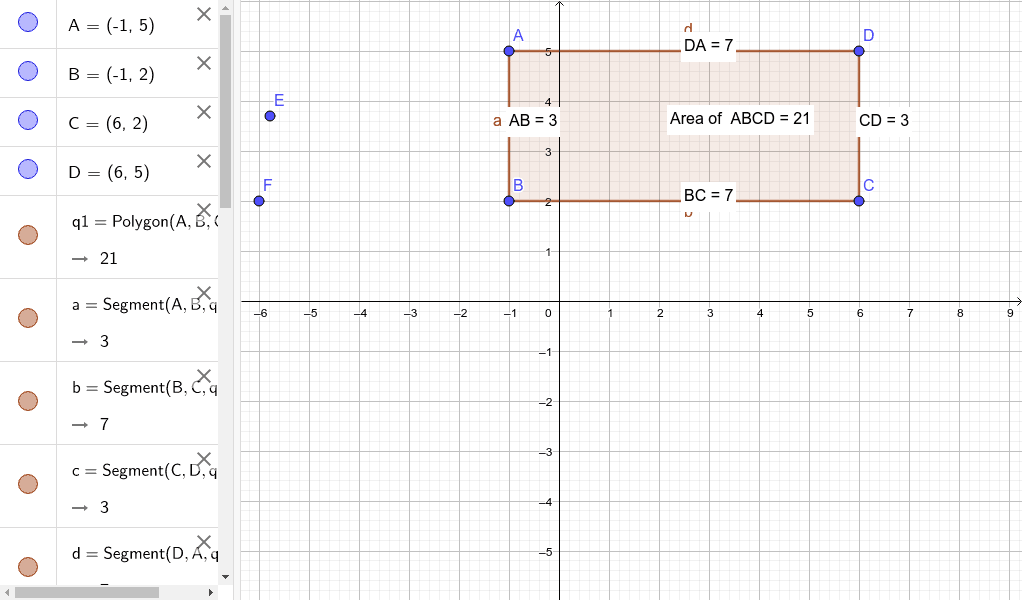The width and height of the screenshot is (1024, 602).
Task: Delete the segment d row
Action: pos(204,541)
